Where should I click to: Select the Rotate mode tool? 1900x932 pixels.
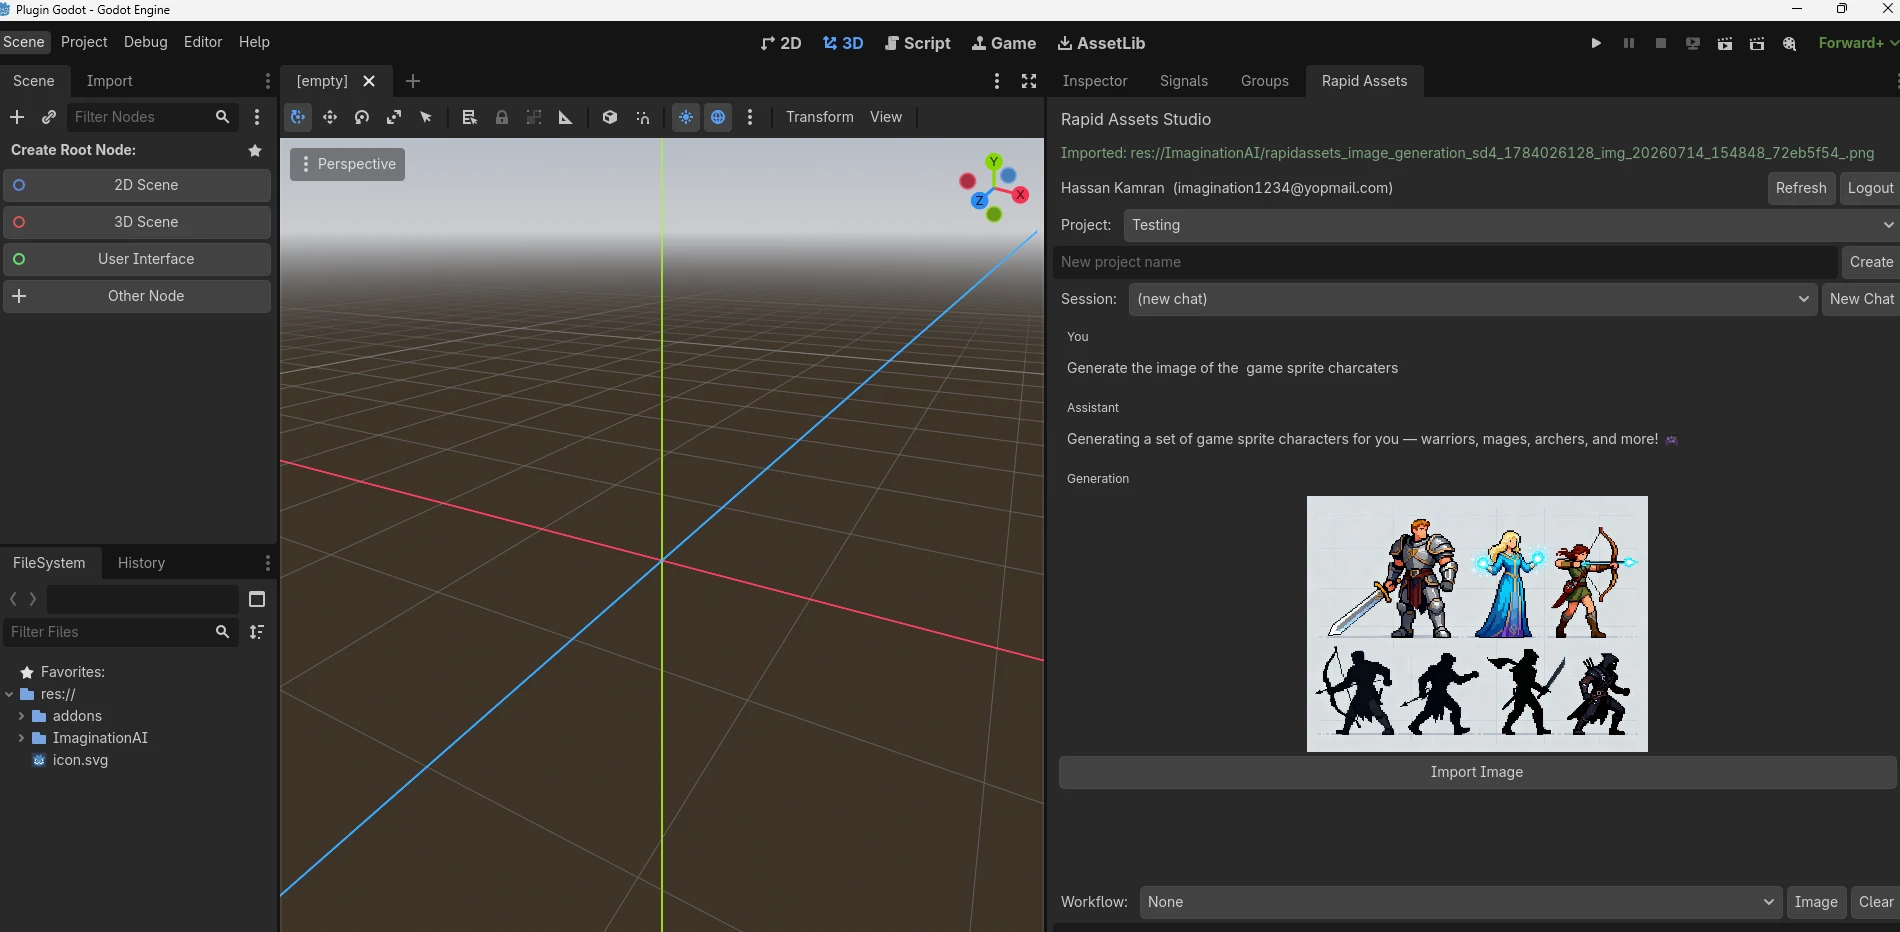click(362, 117)
